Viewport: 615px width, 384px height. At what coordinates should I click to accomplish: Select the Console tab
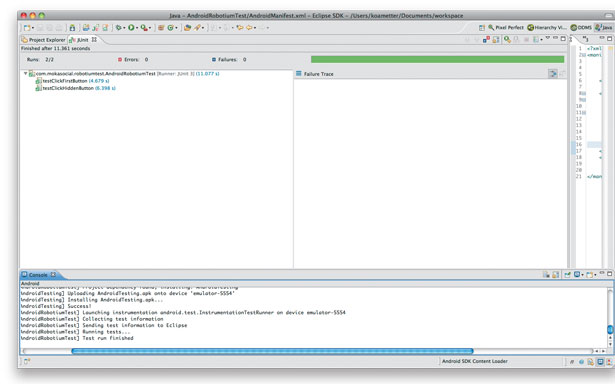coord(35,275)
